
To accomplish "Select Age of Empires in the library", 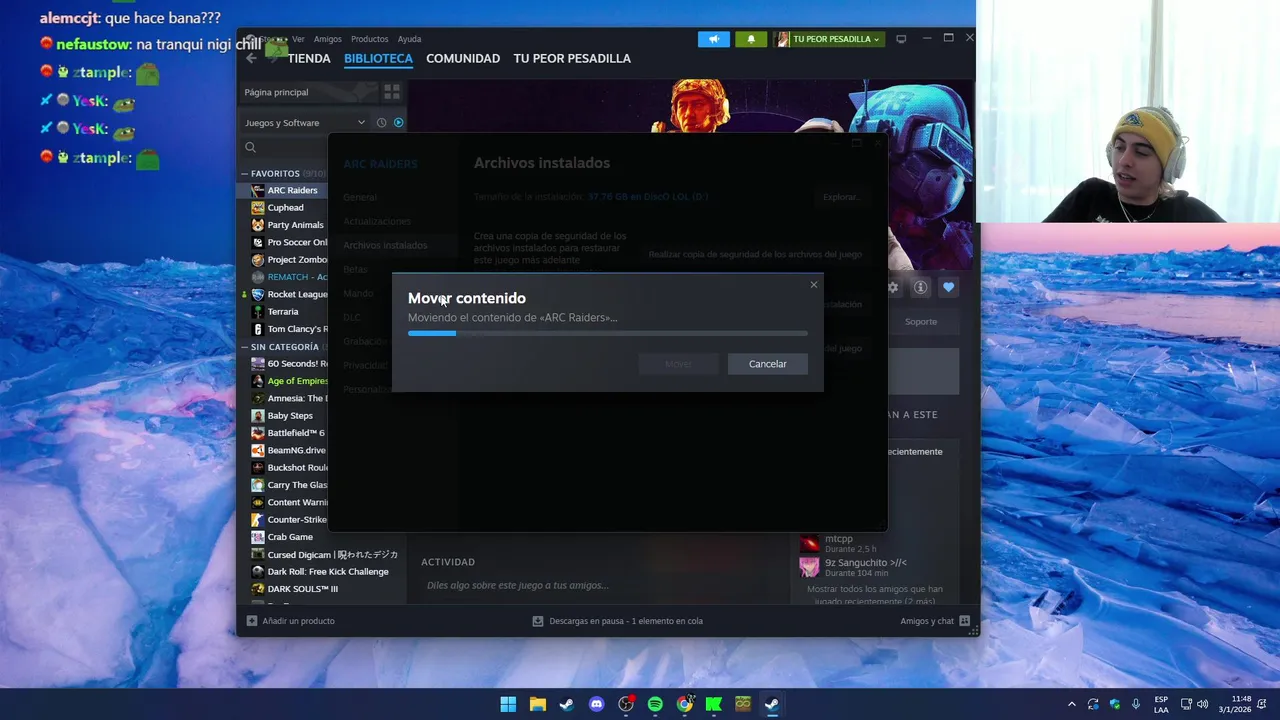I will click(297, 381).
